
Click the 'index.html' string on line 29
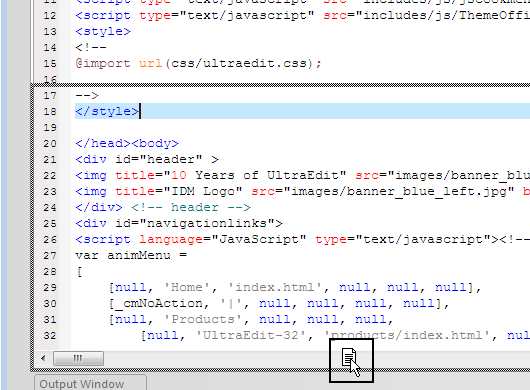click(274, 287)
